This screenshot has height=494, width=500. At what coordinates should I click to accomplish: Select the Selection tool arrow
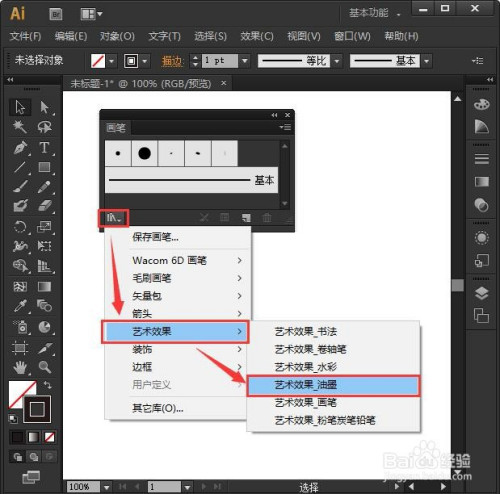click(20, 107)
